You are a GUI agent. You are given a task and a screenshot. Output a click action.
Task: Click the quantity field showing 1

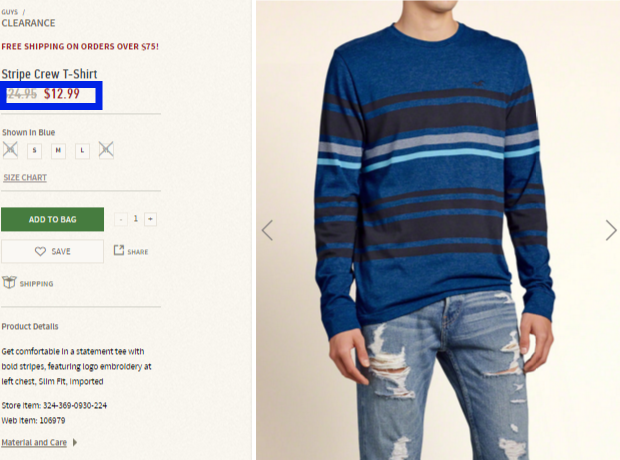136,219
